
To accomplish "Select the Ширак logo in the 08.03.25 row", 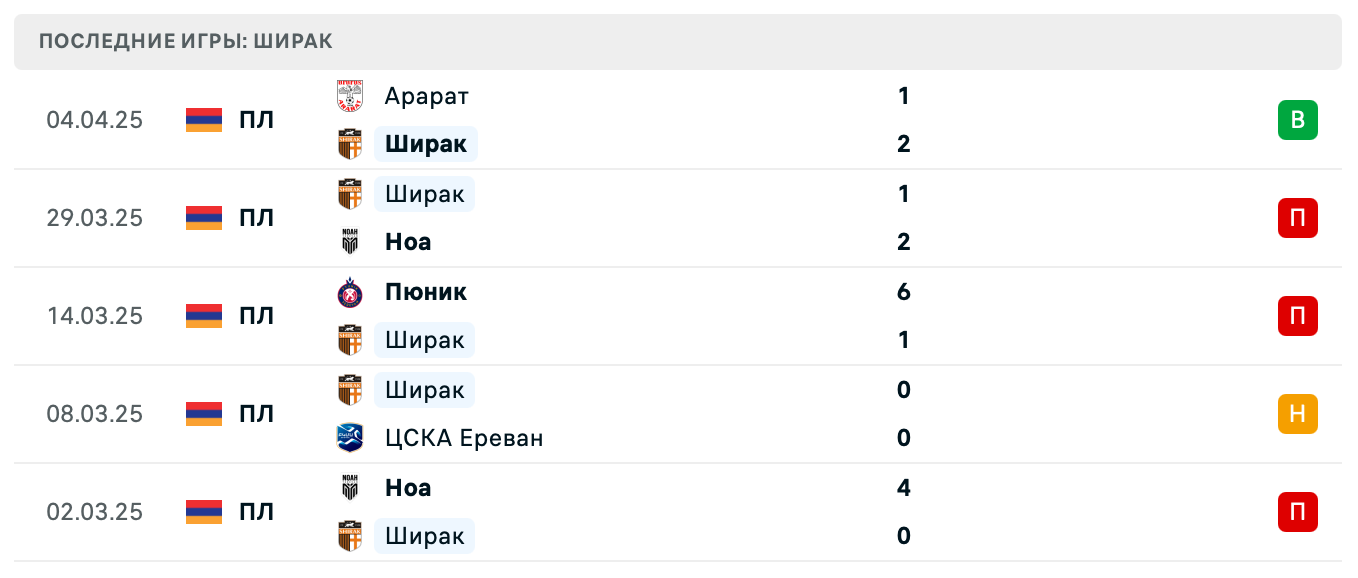I will point(349,390).
